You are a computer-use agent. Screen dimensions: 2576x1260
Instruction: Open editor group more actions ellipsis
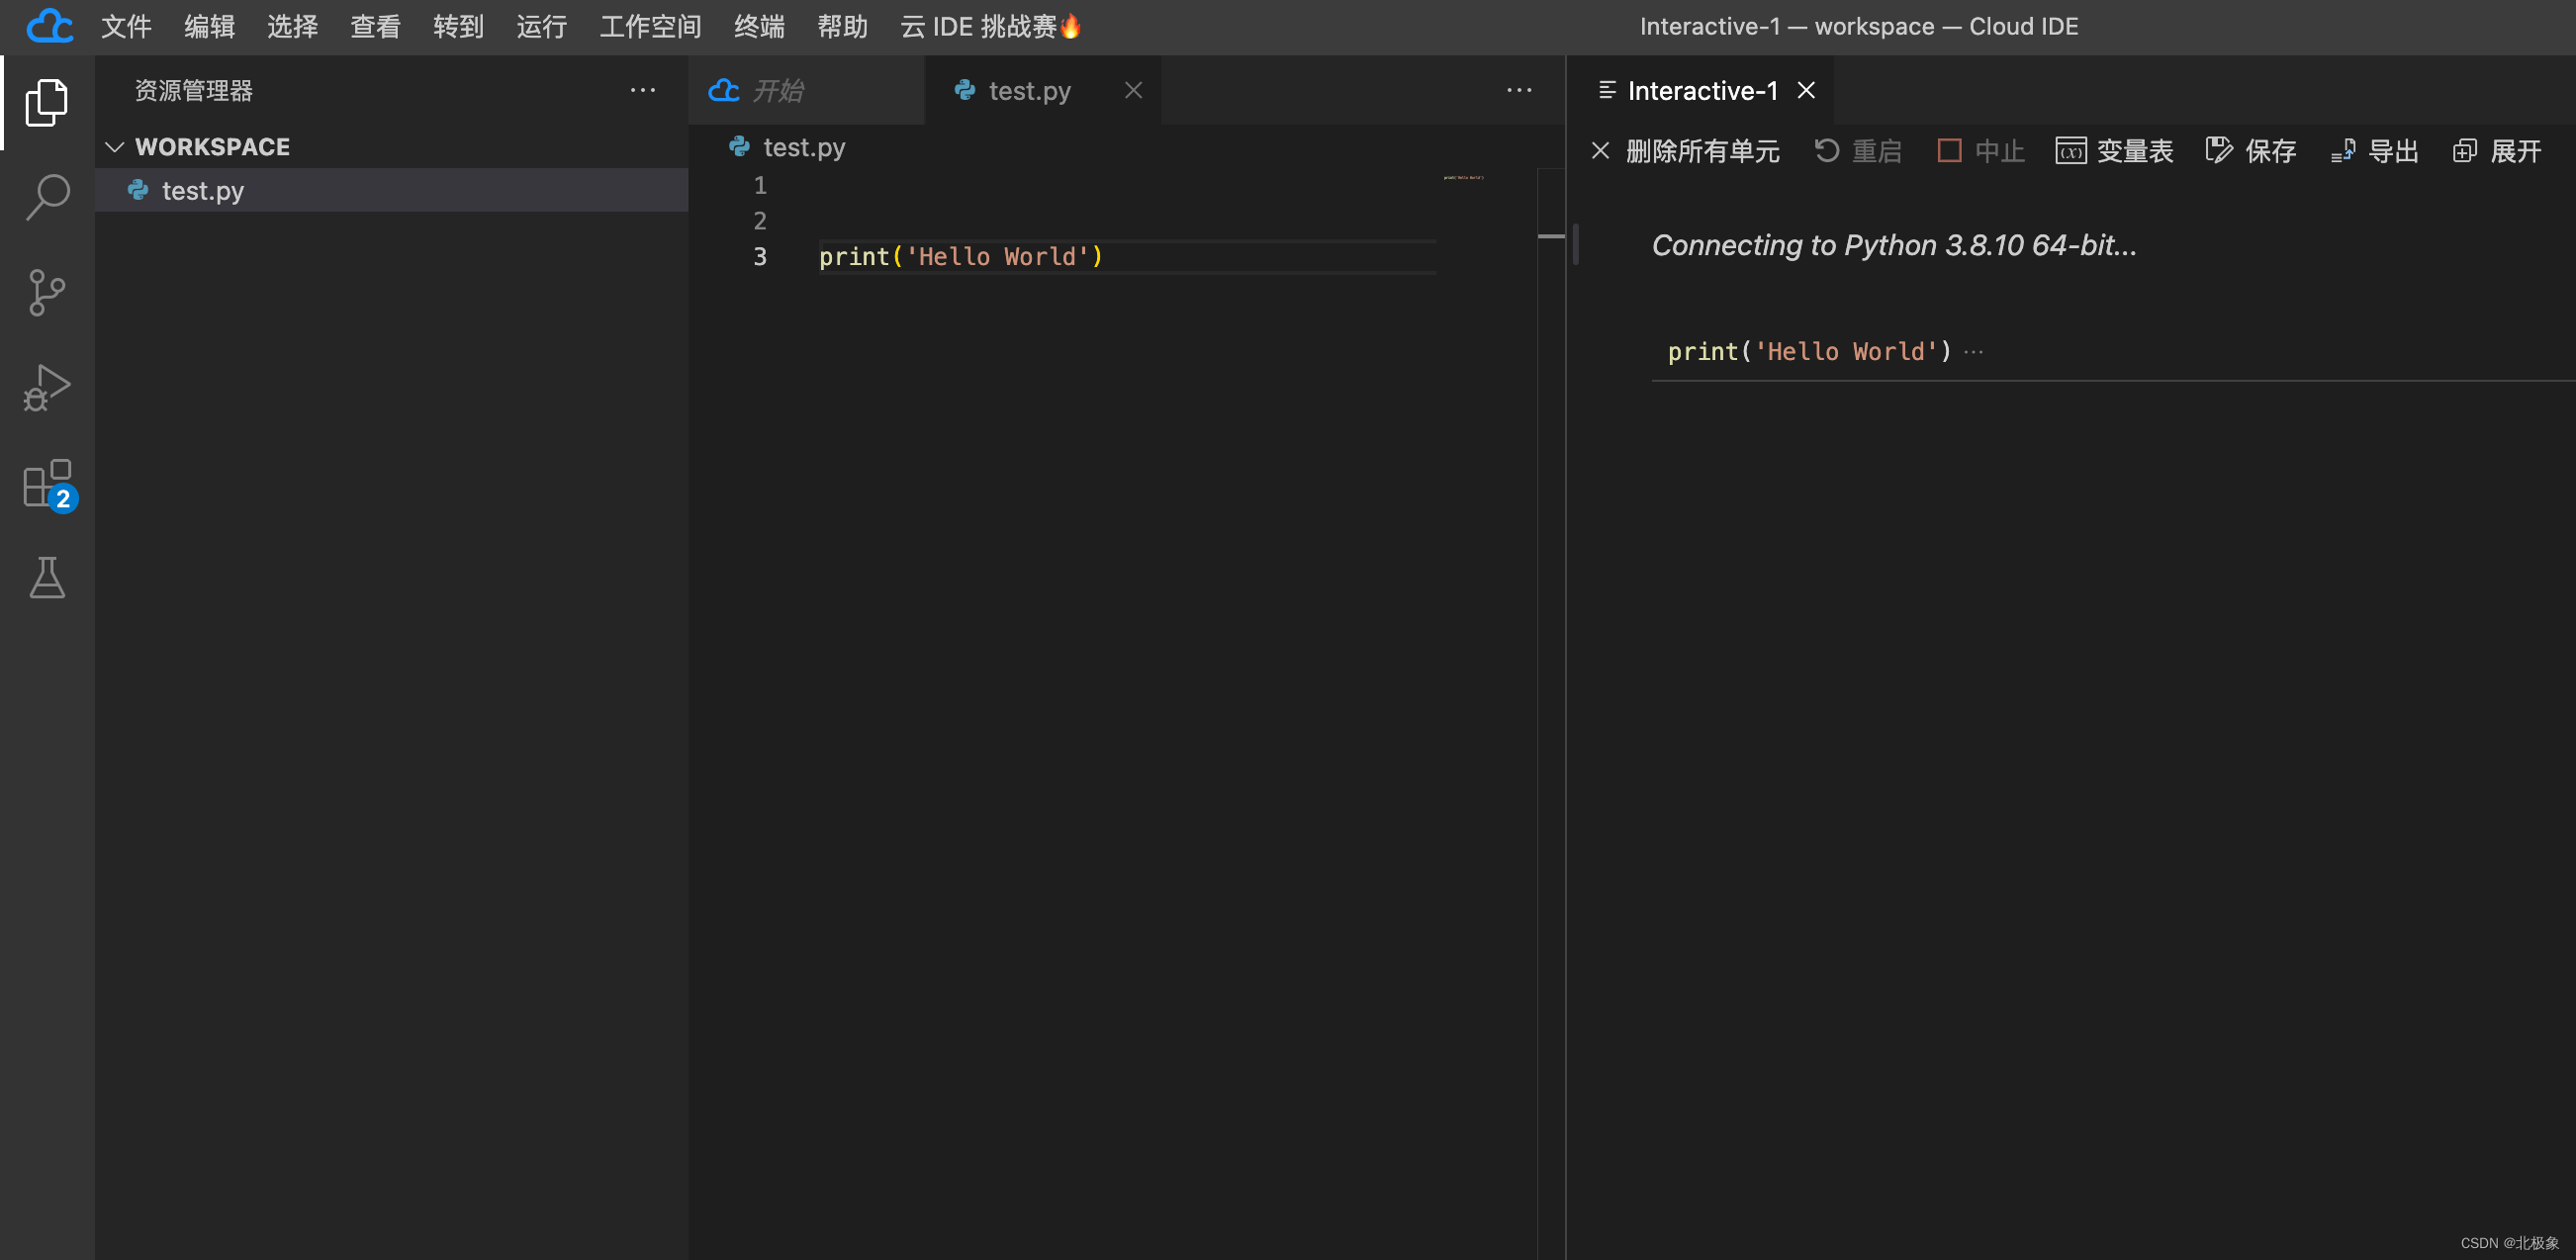(x=1519, y=90)
